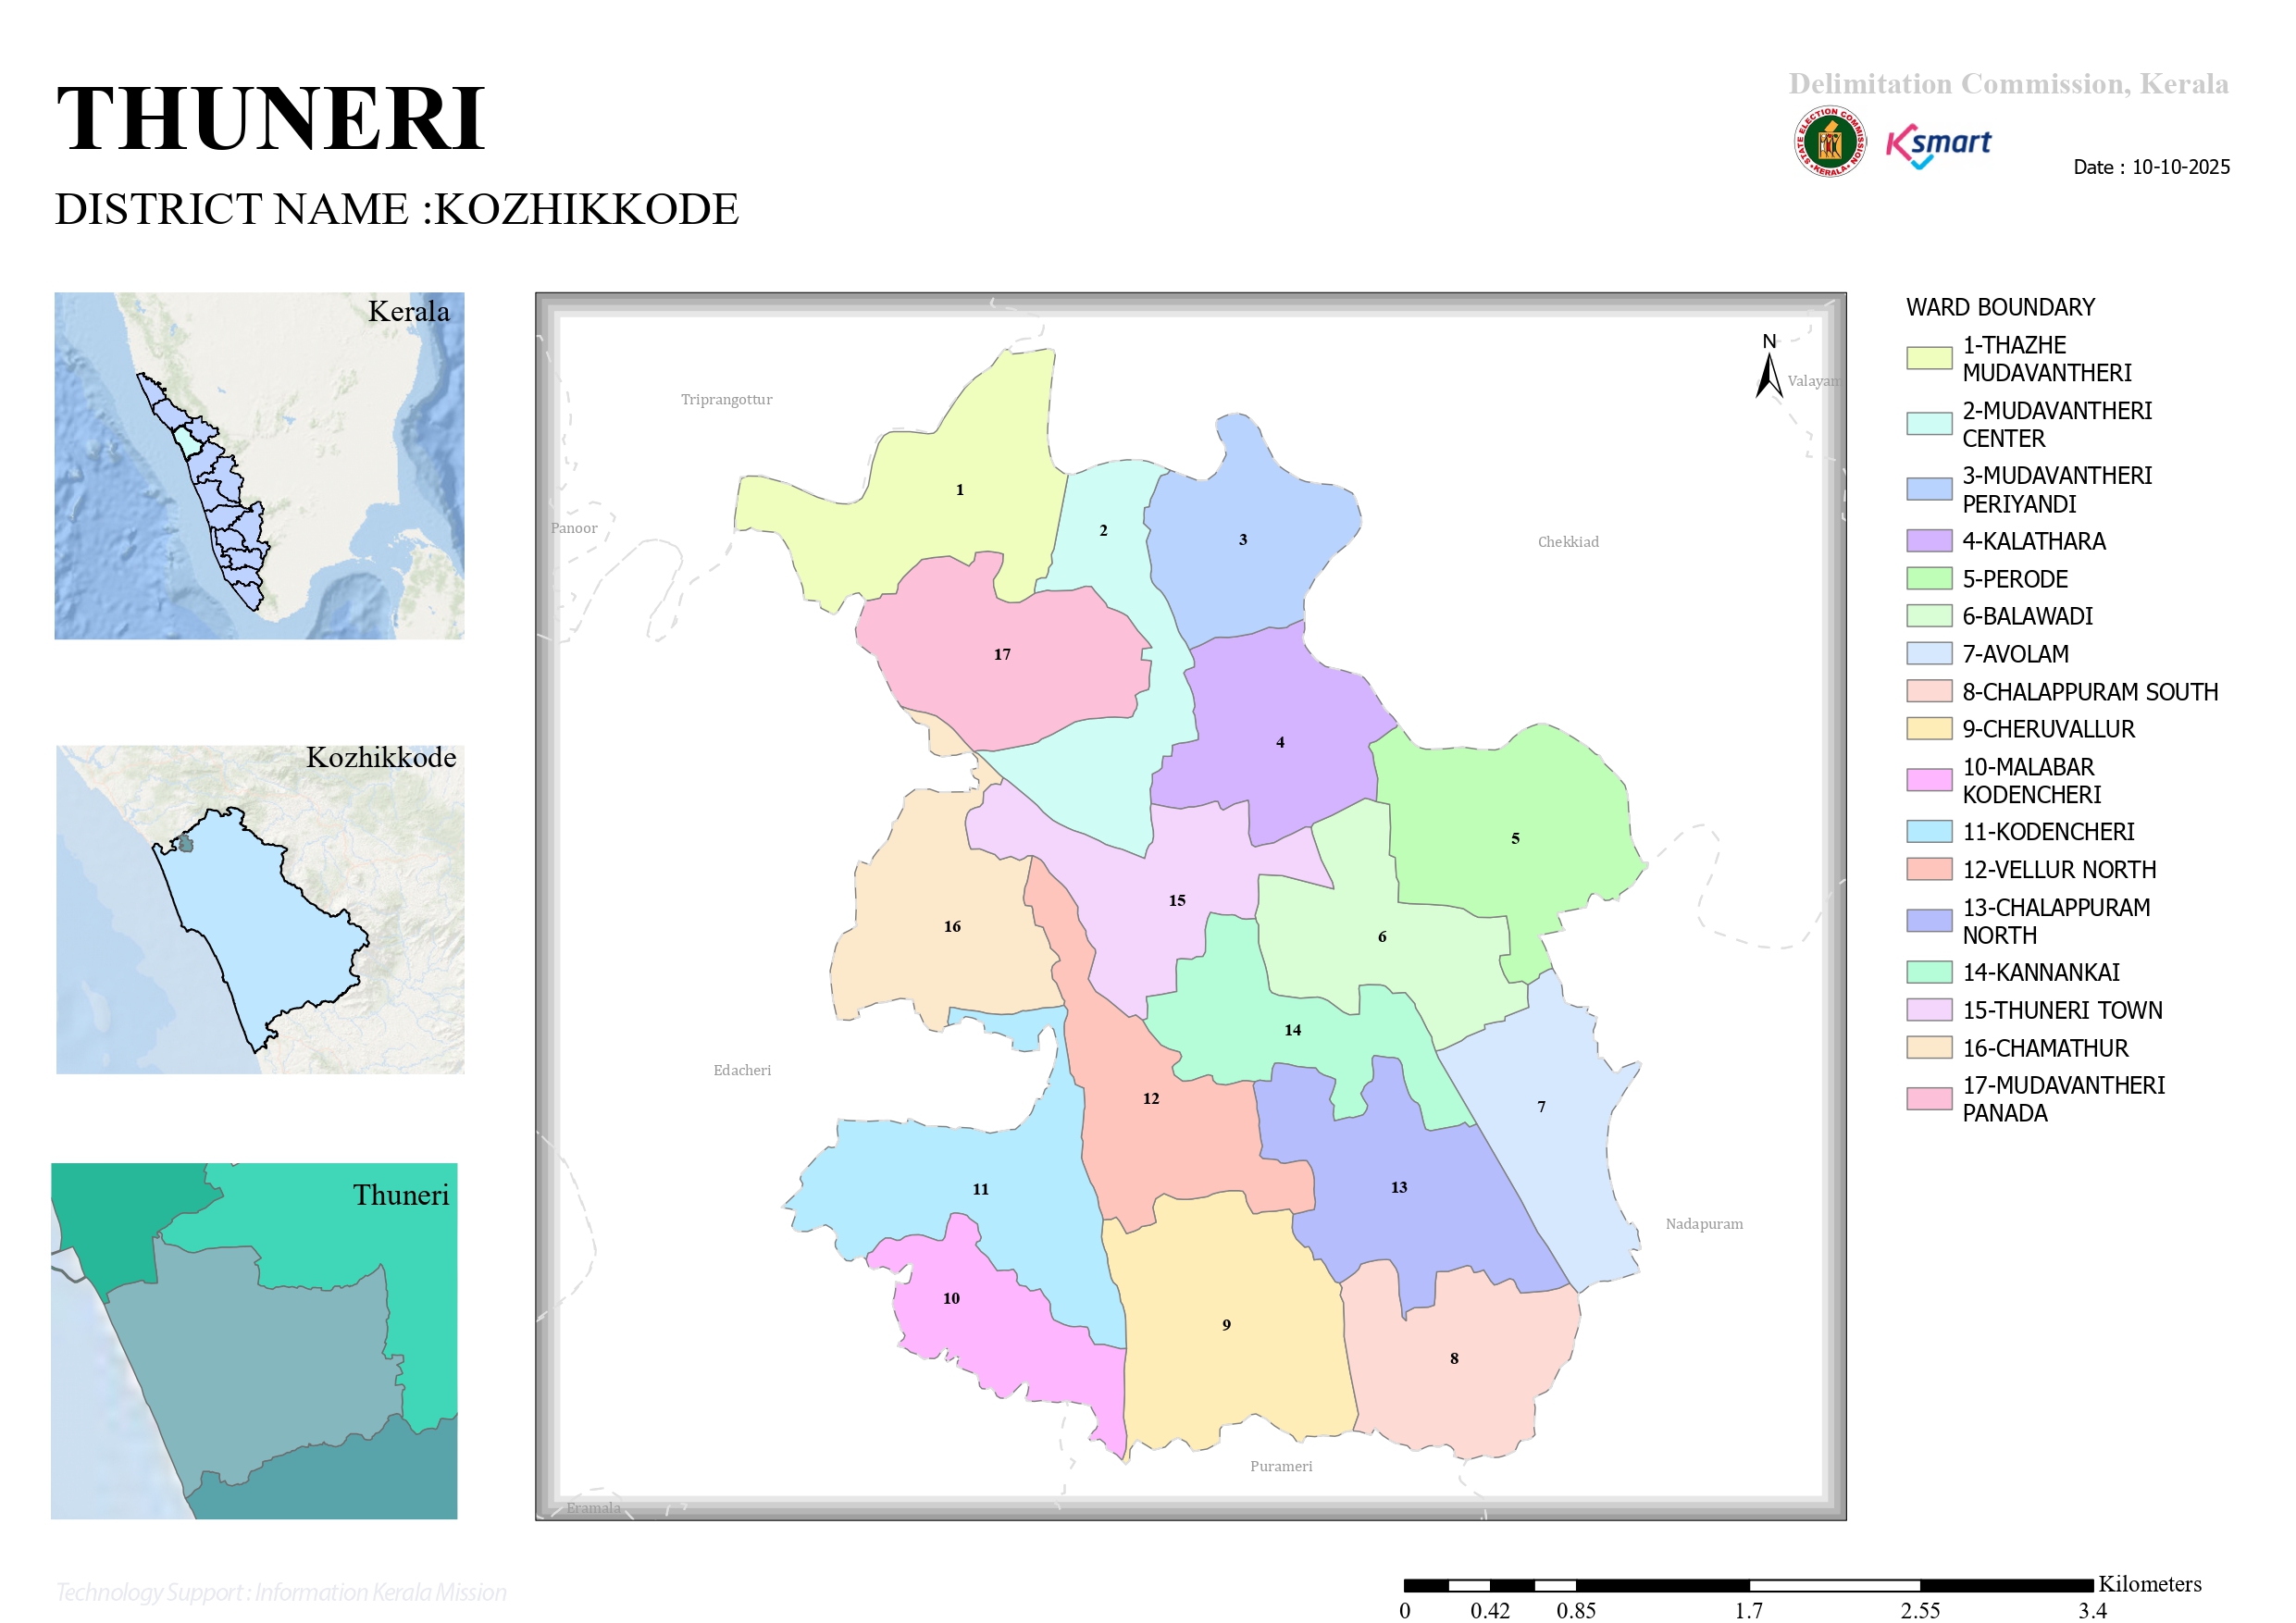The image size is (2296, 1623).
Task: Select ward 9 yellow region label
Action: 1227,1326
